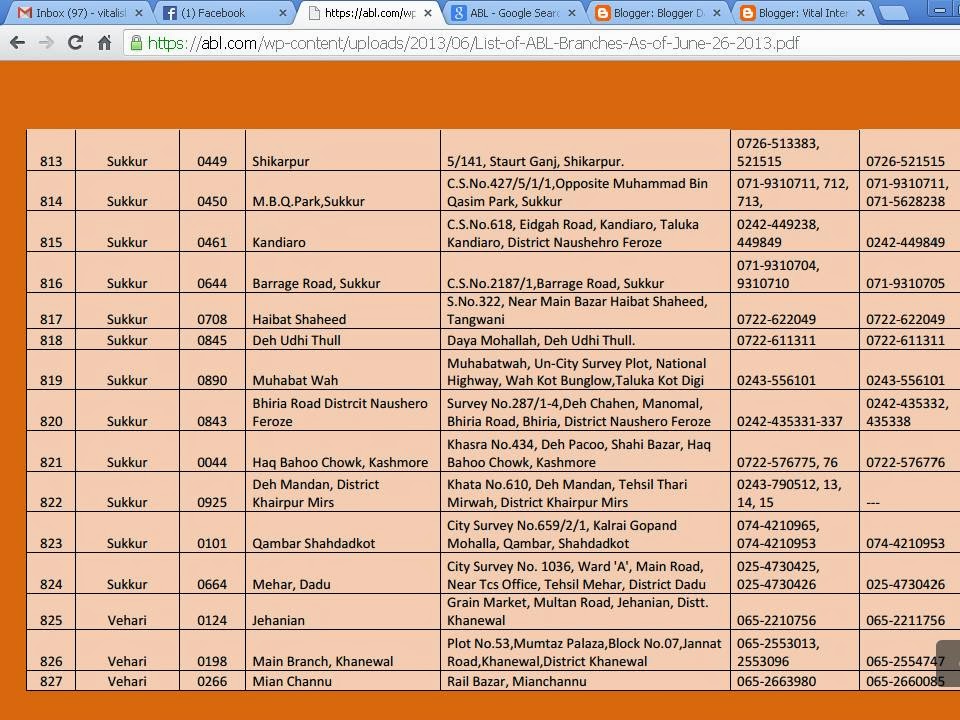
Task: Click address '5/141, Staurt Ganj, Shikarpur.'
Action: pos(535,162)
